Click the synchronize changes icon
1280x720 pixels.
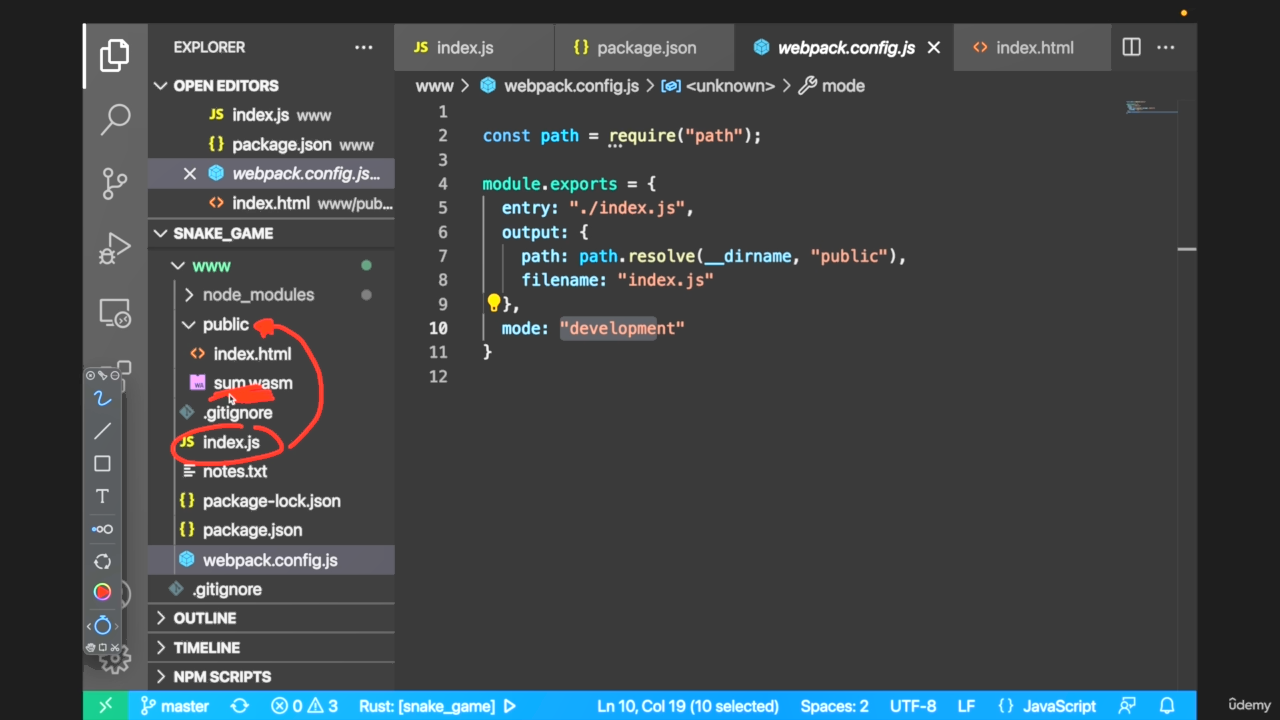point(239,706)
